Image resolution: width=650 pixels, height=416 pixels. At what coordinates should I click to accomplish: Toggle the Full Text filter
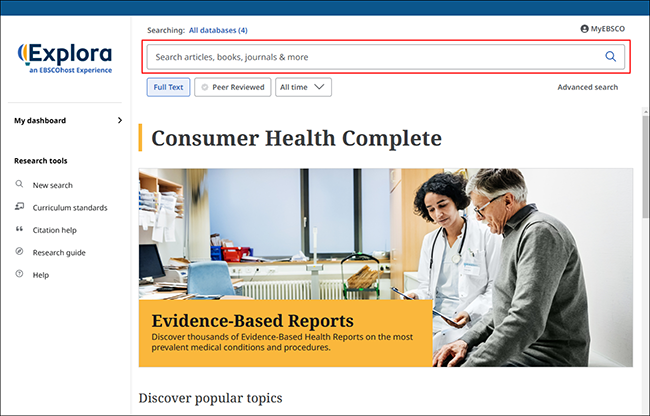click(168, 87)
